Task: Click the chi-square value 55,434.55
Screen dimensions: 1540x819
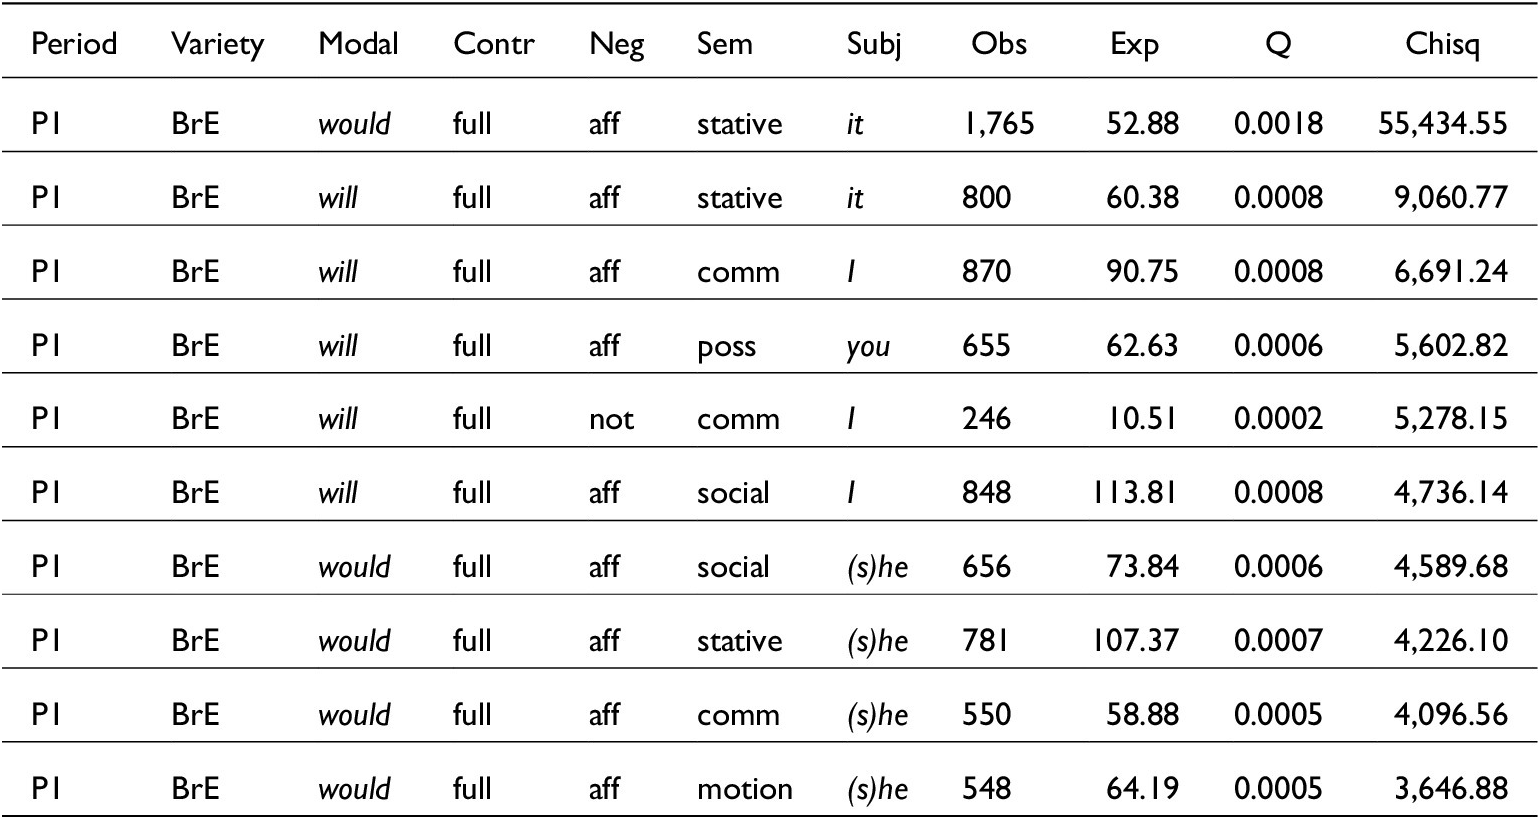Action: click(1442, 124)
